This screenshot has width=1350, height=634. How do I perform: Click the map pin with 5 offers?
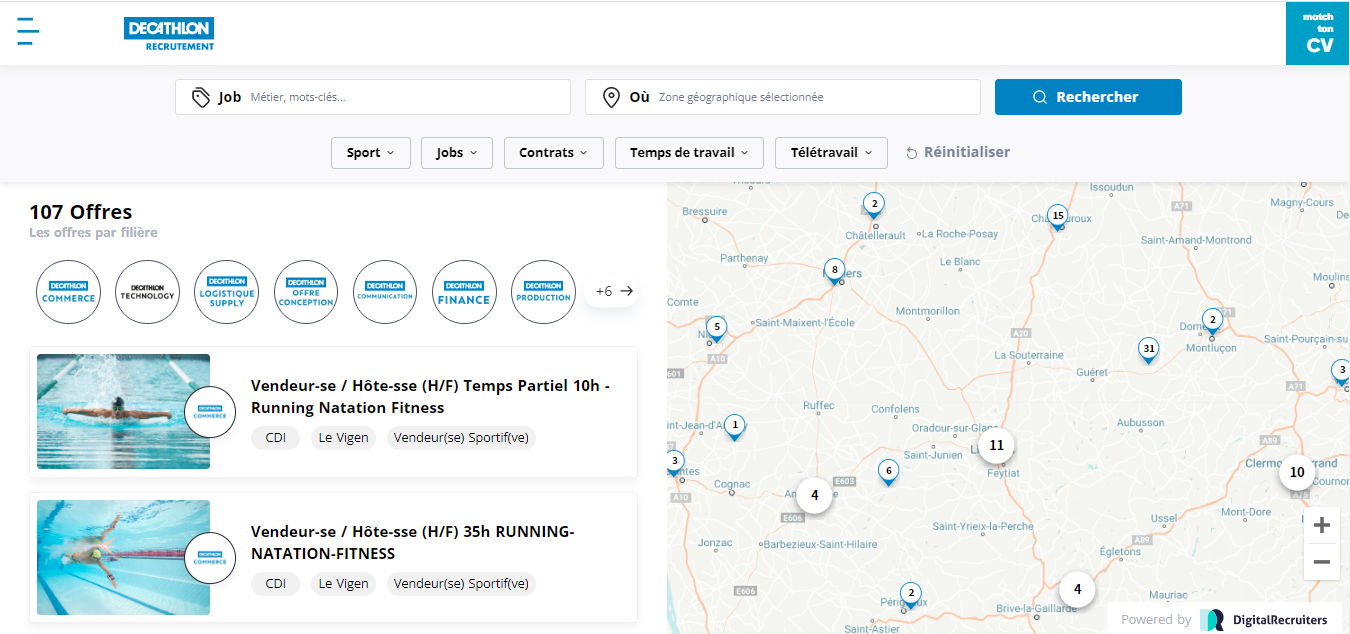coord(715,327)
